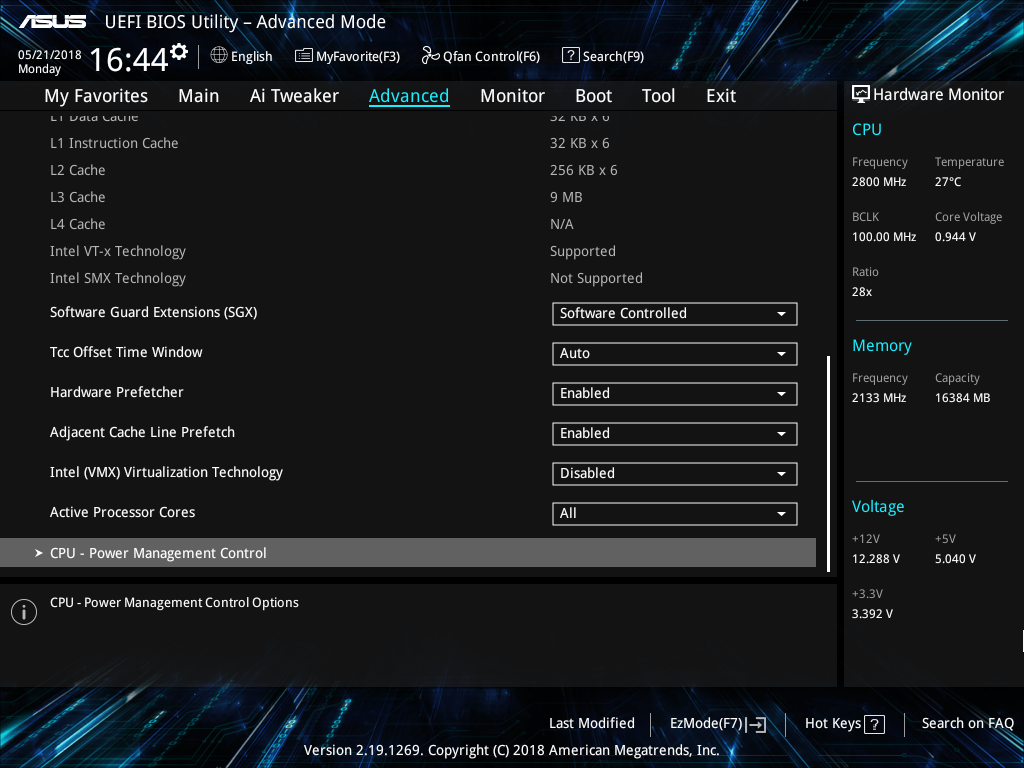Click the Hardware Monitor heading
The width and height of the screenshot is (1024, 768).
coord(938,95)
